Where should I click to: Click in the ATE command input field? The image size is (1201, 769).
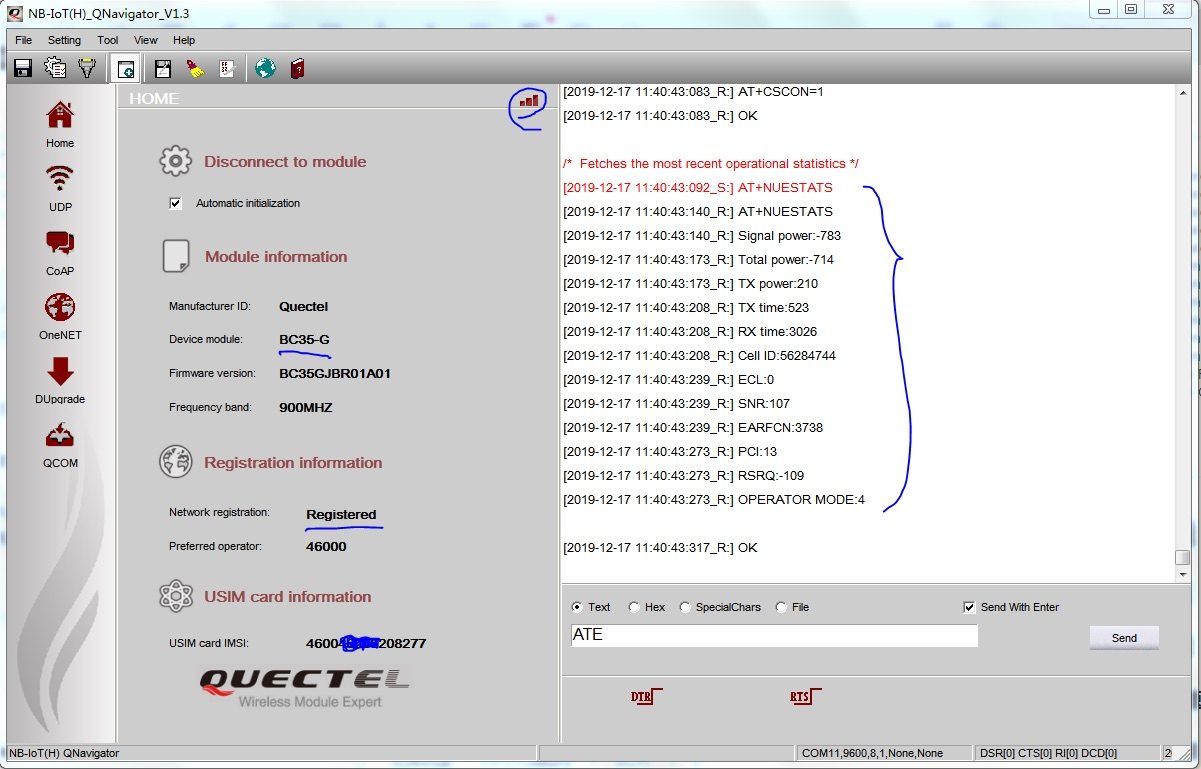(x=773, y=635)
